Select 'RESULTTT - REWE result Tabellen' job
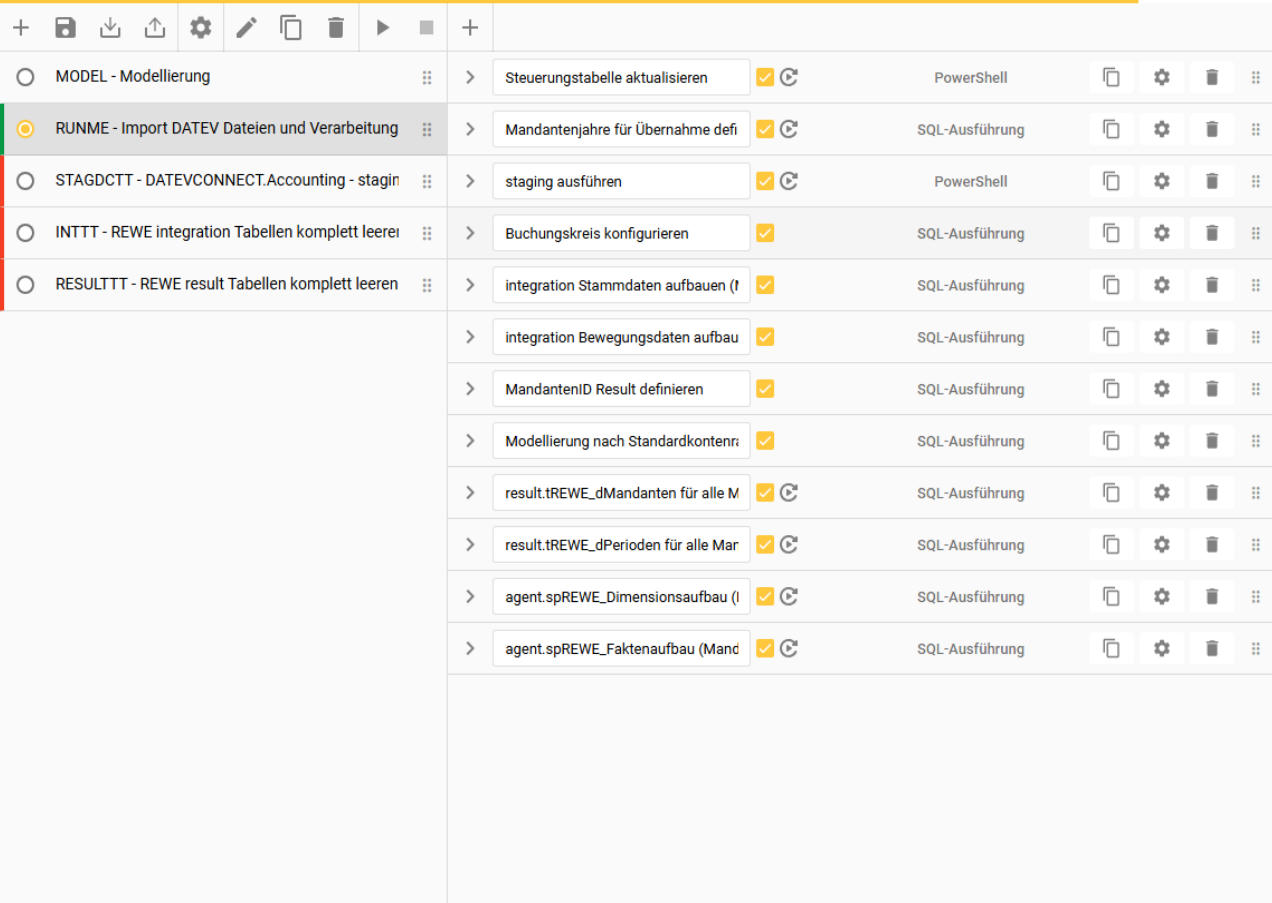 pos(227,285)
